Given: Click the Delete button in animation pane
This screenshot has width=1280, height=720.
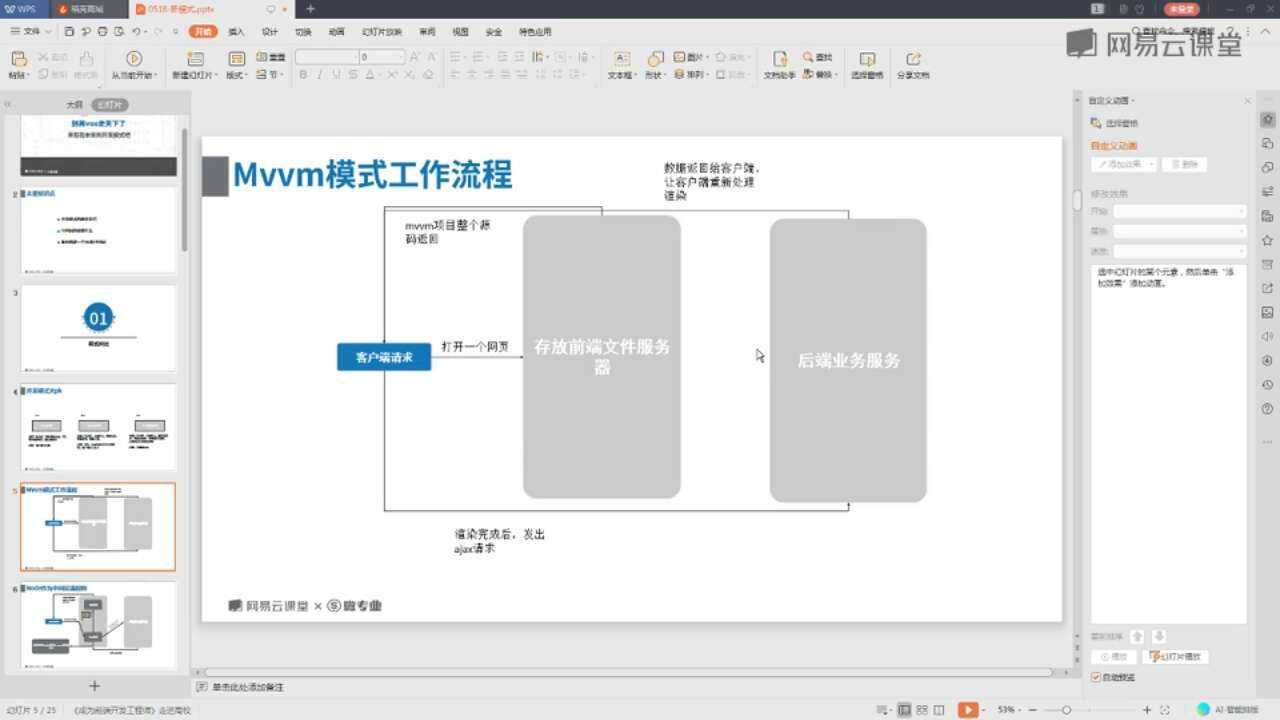Looking at the screenshot, I should (1185, 164).
